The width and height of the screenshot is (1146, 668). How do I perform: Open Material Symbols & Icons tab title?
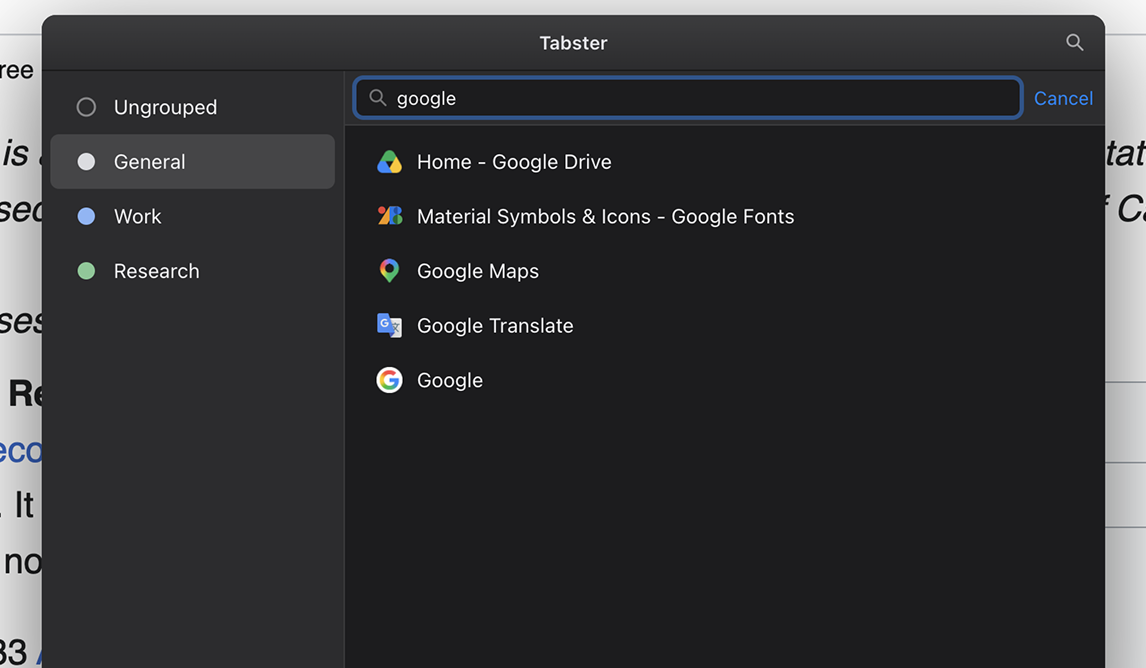coord(605,216)
